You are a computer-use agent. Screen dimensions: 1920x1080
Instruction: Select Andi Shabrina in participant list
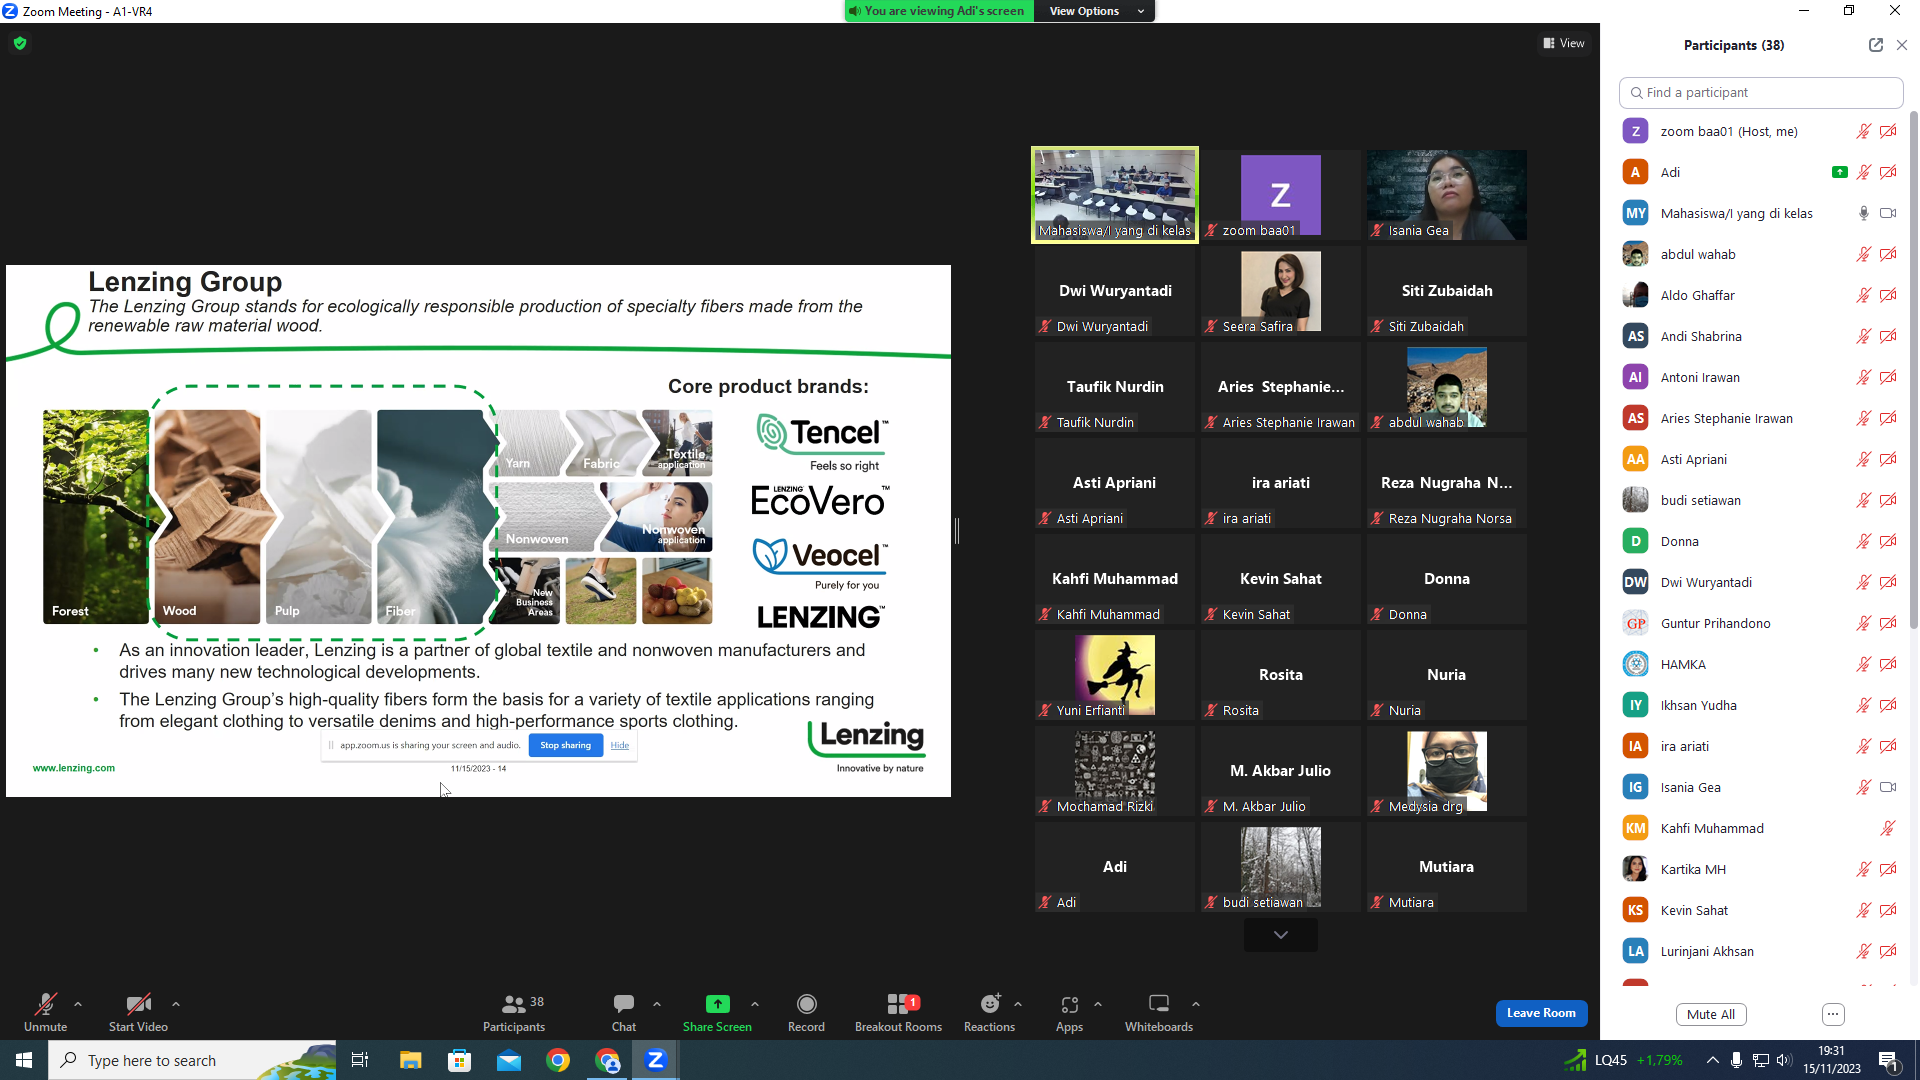(1760, 336)
